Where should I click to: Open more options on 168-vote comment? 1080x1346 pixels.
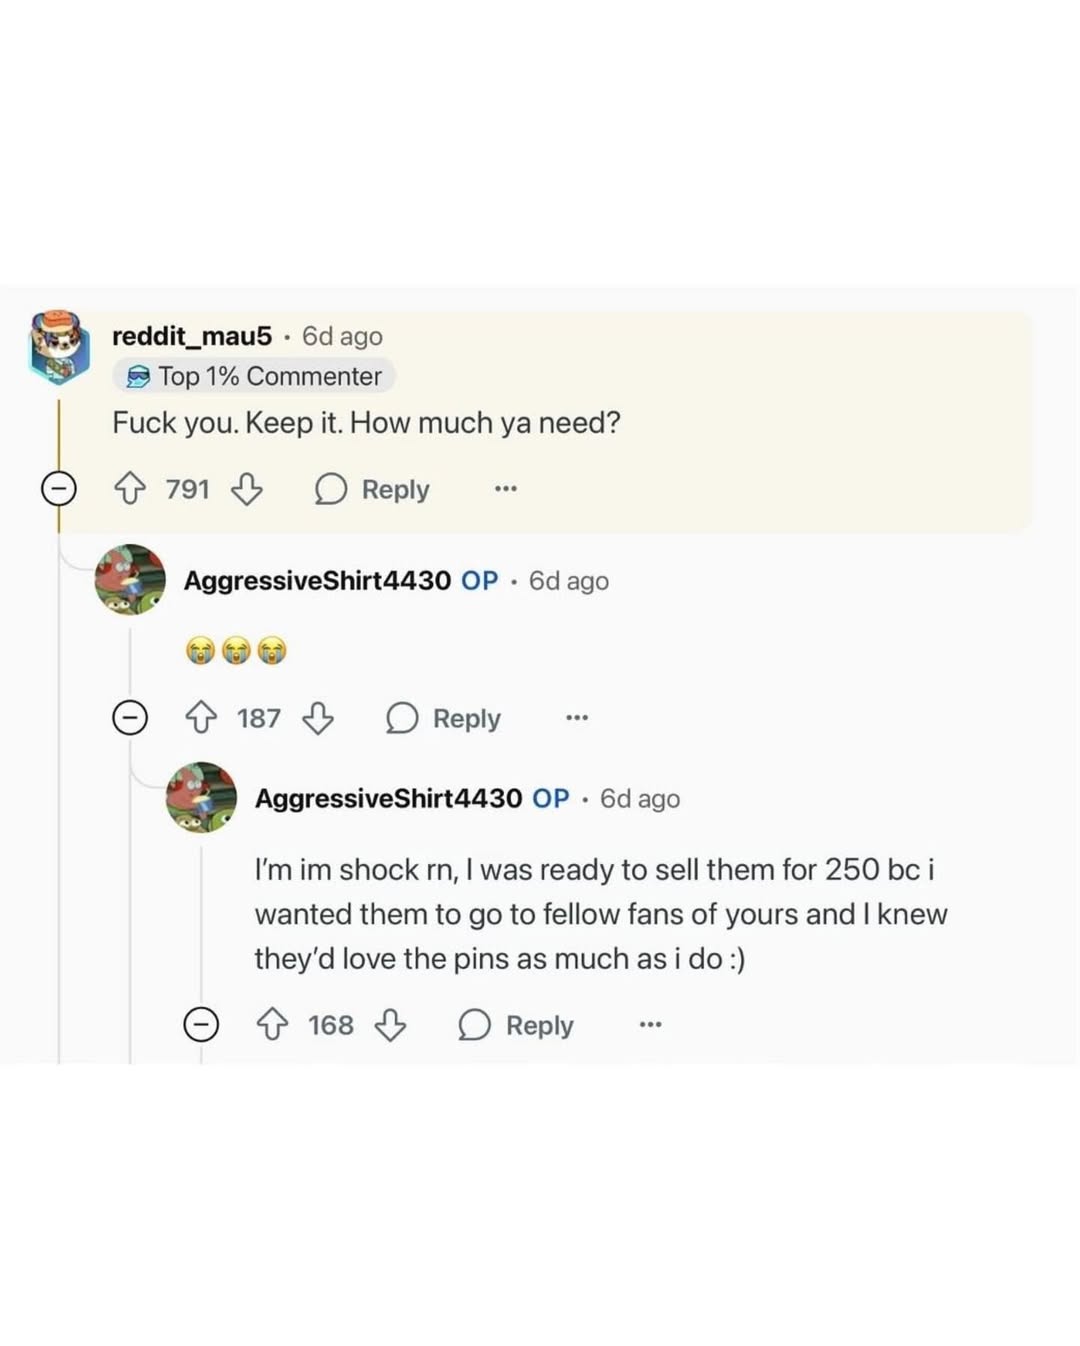coord(650,1025)
